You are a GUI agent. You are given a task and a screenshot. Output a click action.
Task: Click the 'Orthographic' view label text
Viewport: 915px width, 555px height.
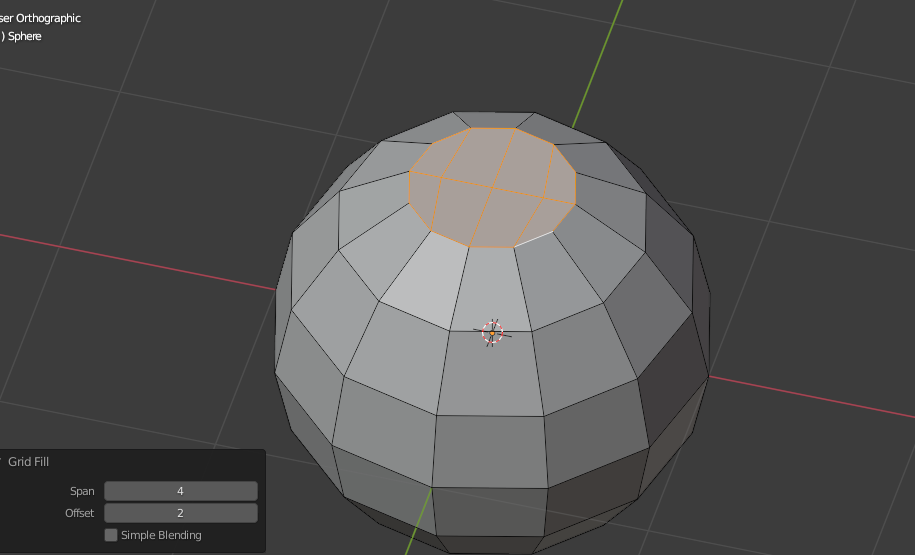[48, 18]
